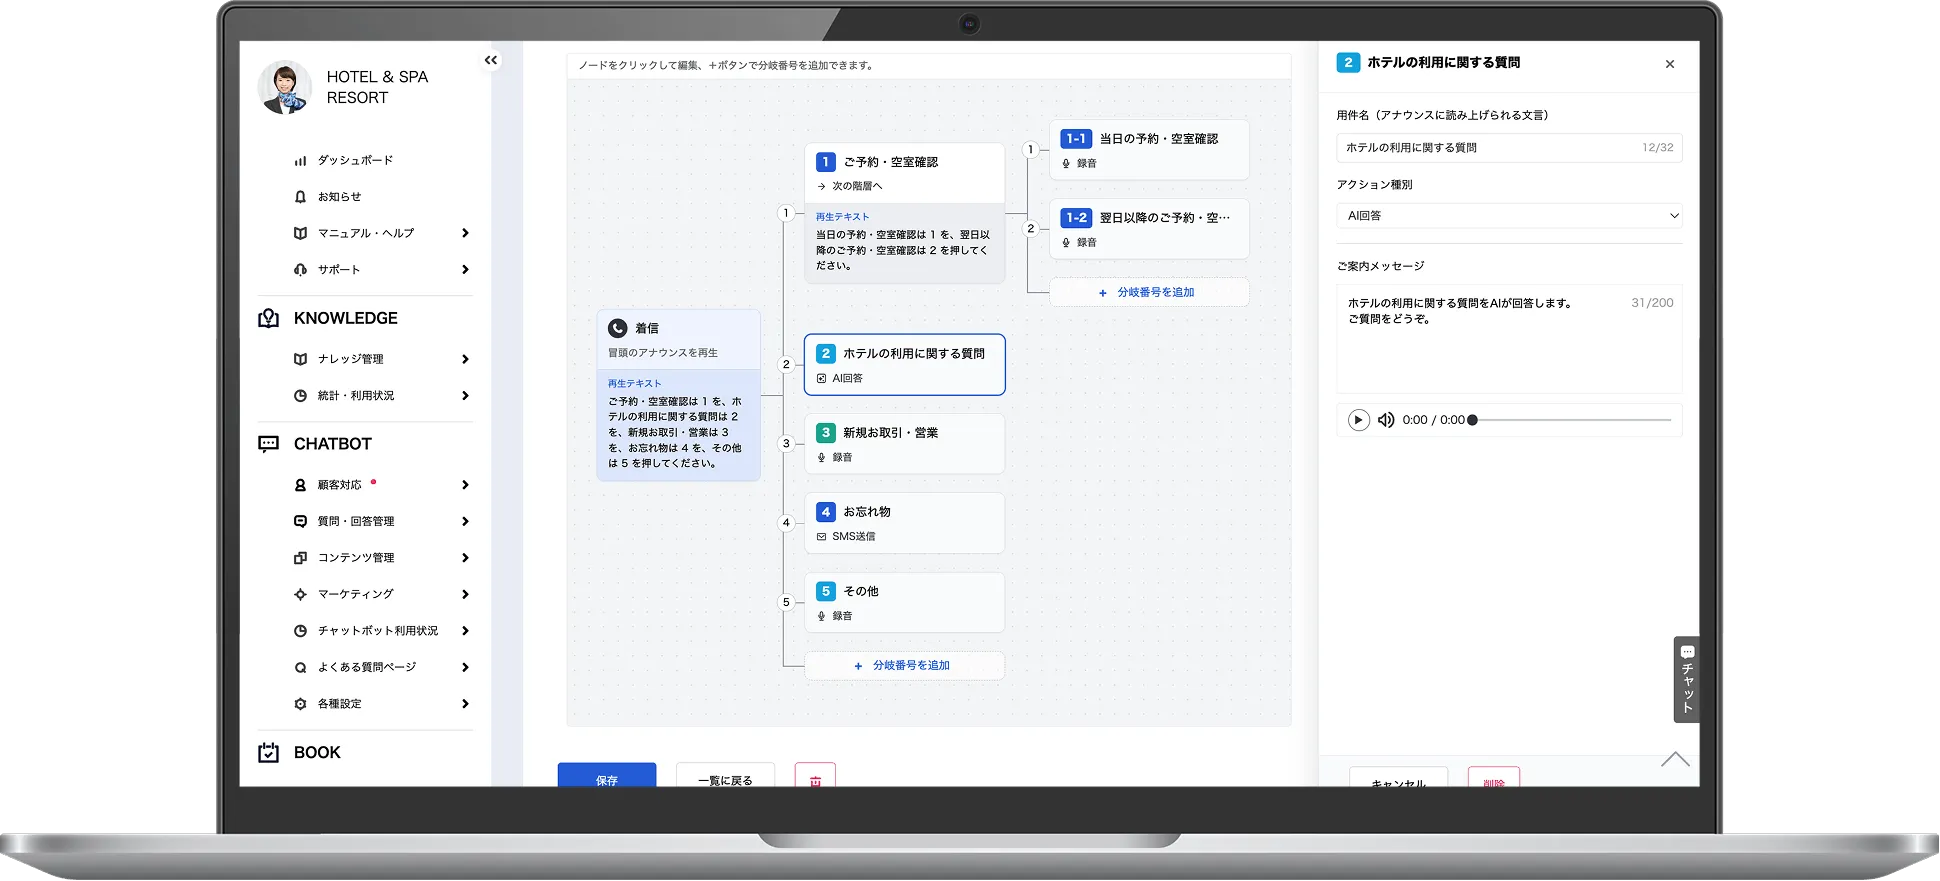Expand よくある質問ページ chevron
1940x881 pixels.
point(465,667)
